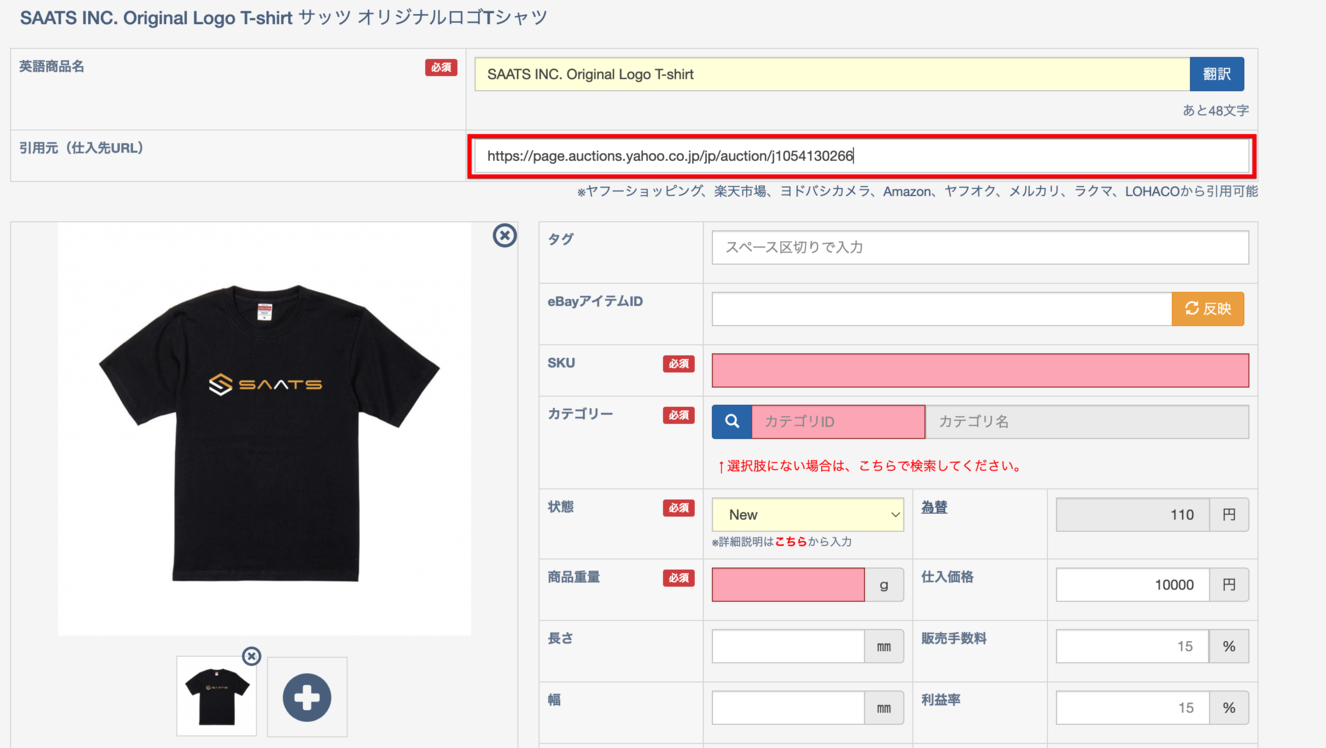Click the 引用元 source URL field
Screen dimensions: 1326x748
click(x=860, y=156)
